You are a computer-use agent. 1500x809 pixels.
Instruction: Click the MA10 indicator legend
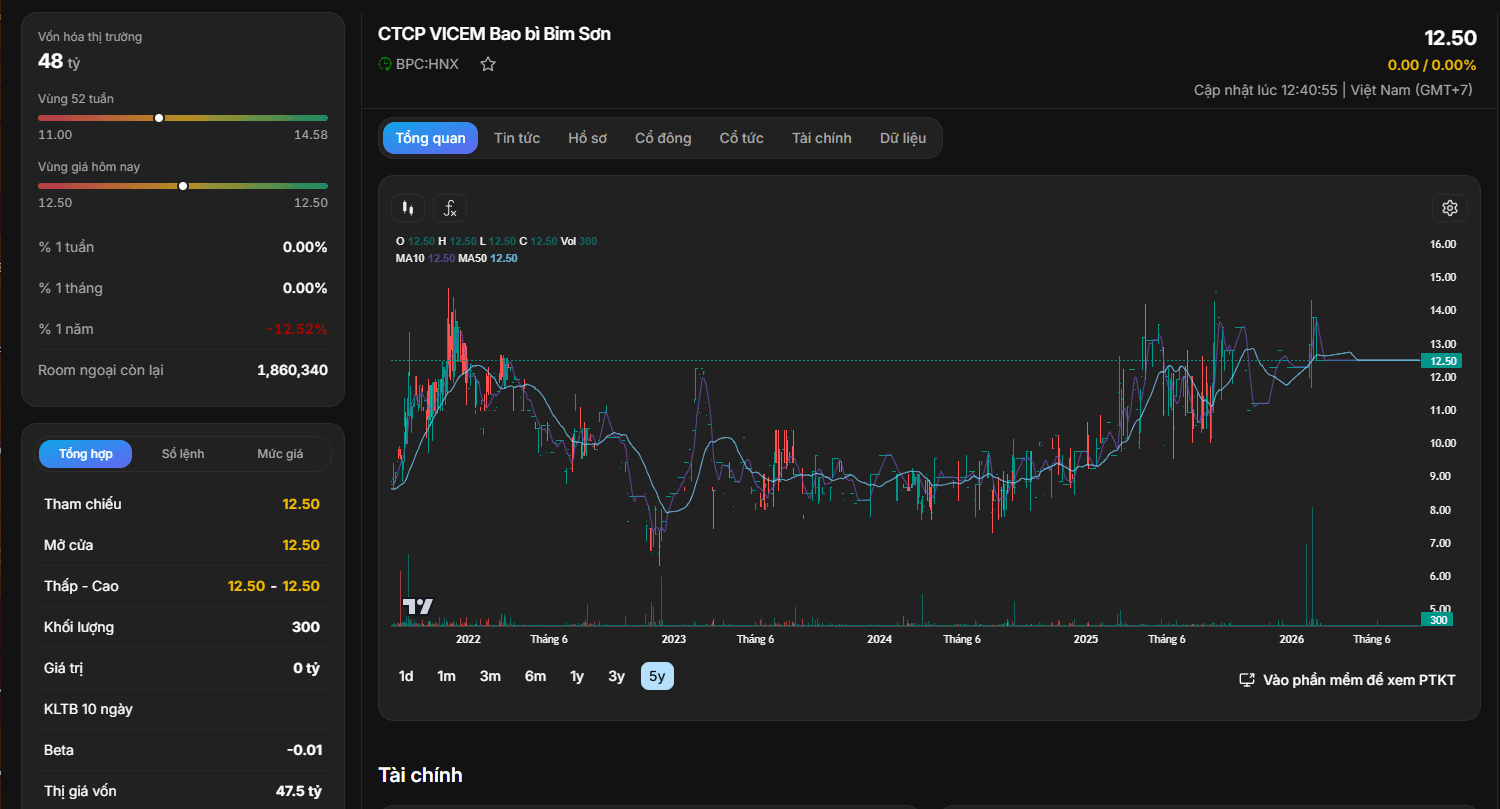pyautogui.click(x=425, y=258)
